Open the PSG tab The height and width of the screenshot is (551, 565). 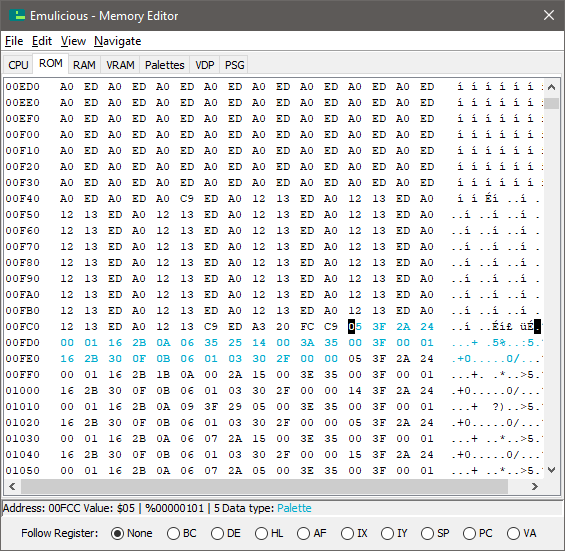click(235, 65)
